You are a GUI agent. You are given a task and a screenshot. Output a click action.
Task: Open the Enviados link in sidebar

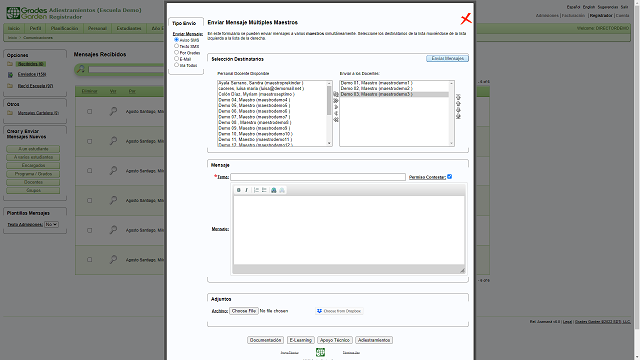tap(32, 75)
